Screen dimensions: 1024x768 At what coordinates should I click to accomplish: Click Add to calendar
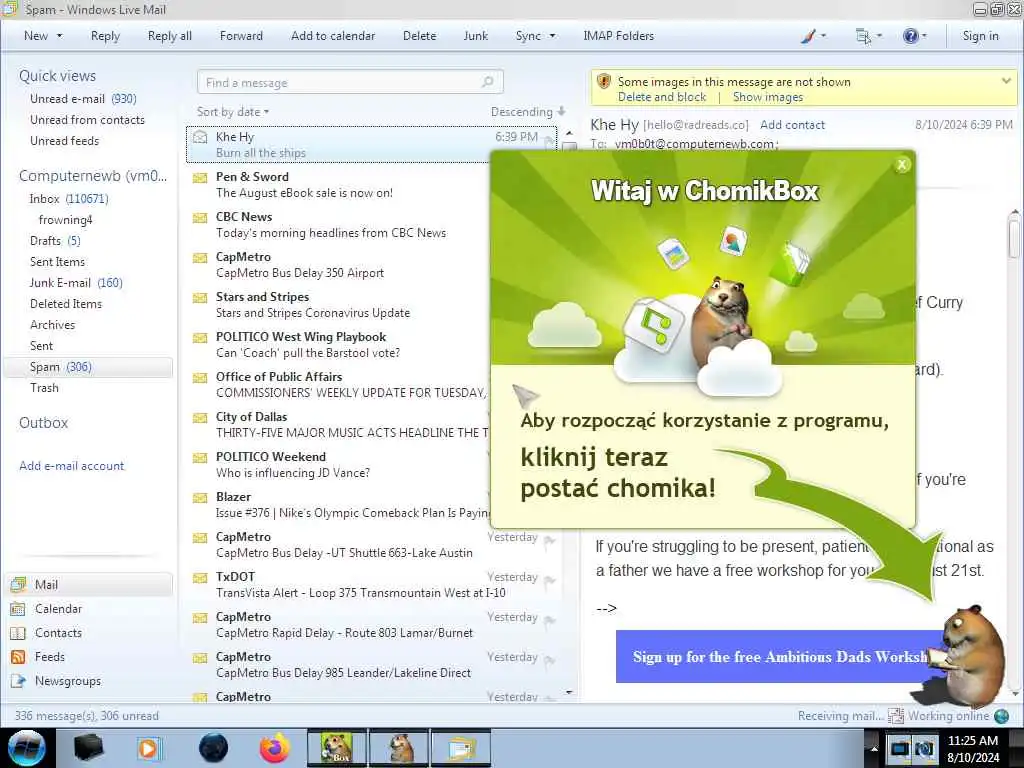333,36
